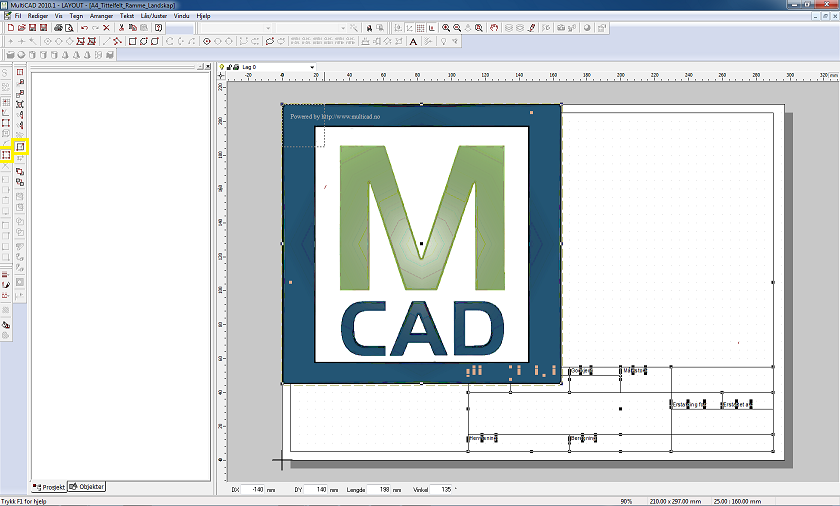Open the second empty toolbar combo box
The width and height of the screenshot is (840, 506).
(x=311, y=28)
